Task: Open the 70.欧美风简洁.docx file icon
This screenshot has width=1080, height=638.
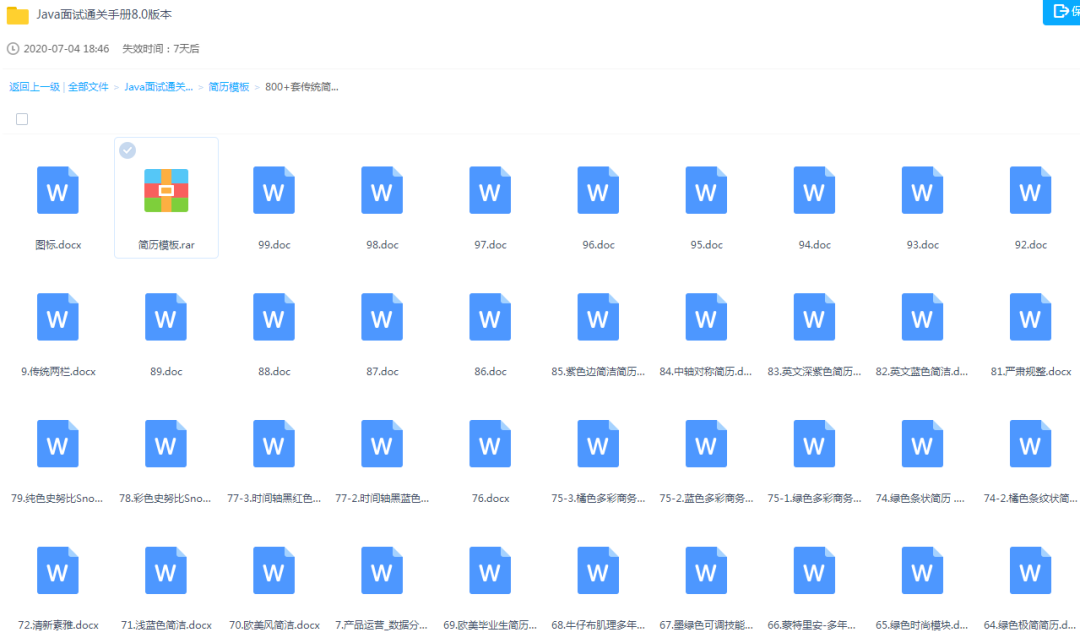Action: (274, 570)
